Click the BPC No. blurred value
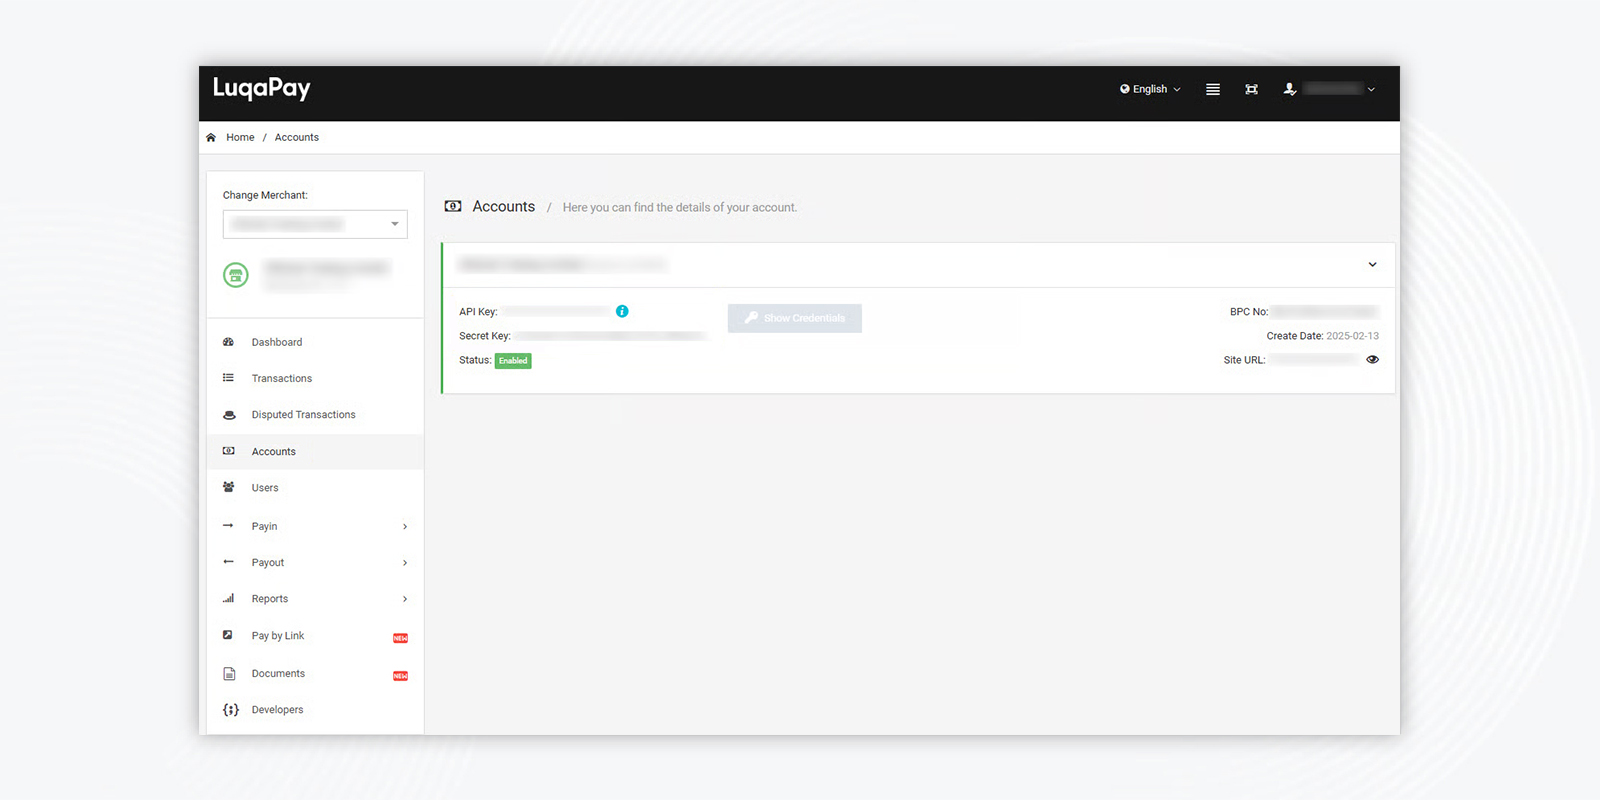Screen dimensions: 1600x800 (x=1325, y=312)
